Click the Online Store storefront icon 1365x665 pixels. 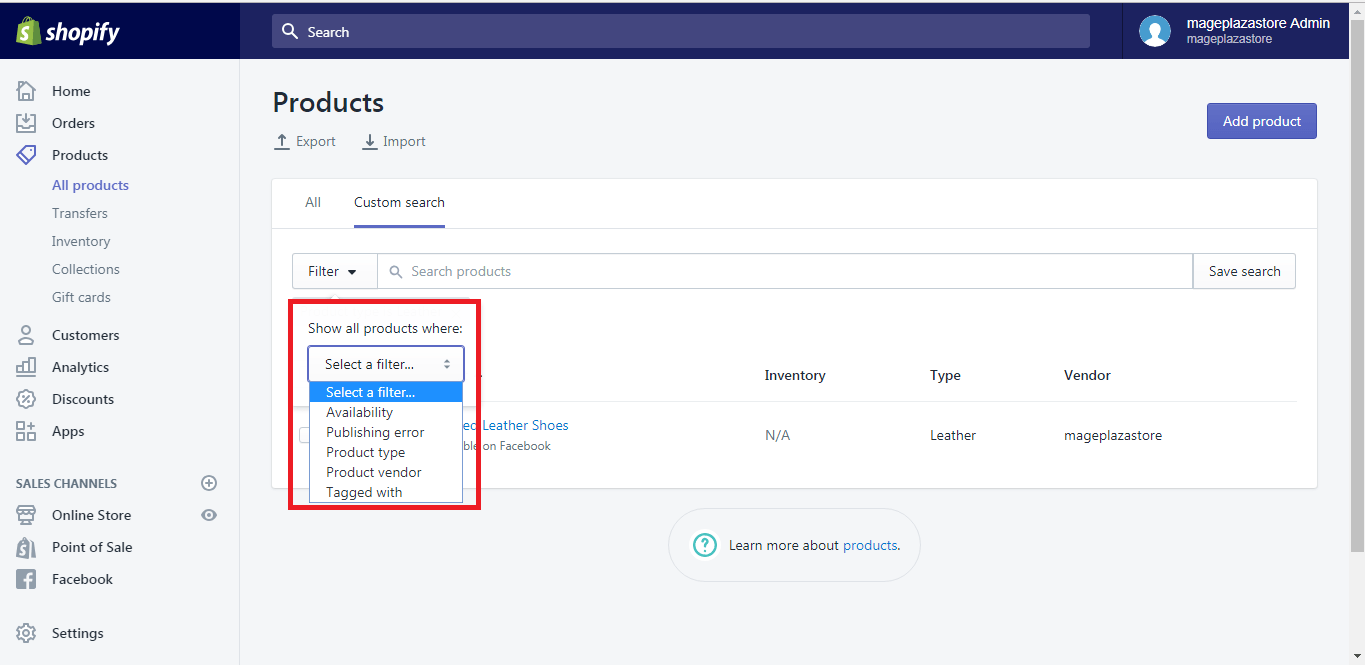28,514
